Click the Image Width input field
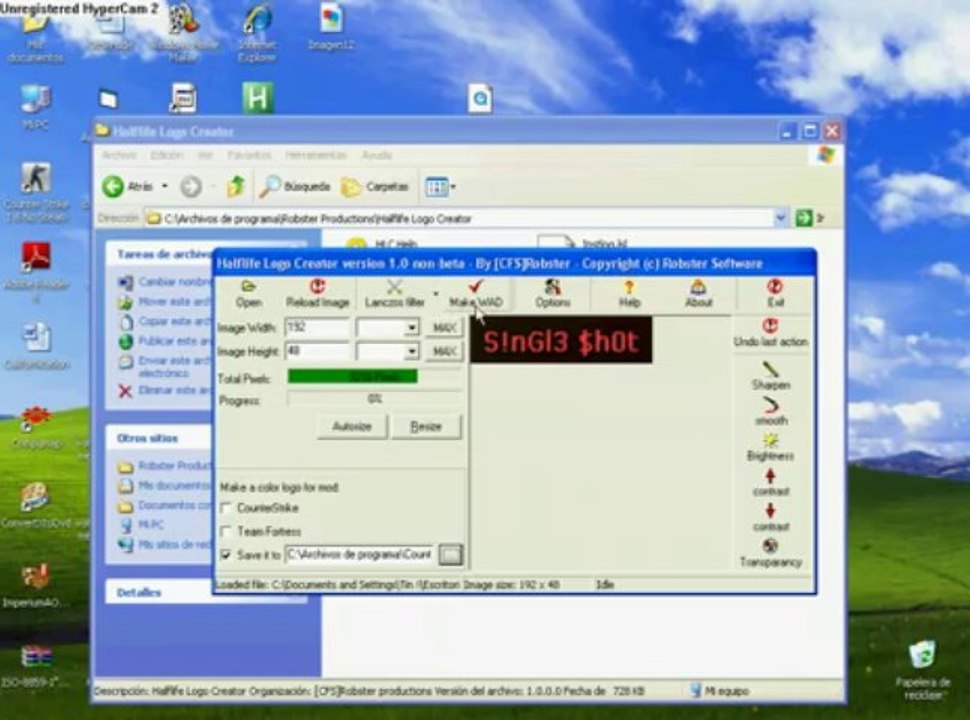This screenshot has height=720, width=970. [x=317, y=328]
